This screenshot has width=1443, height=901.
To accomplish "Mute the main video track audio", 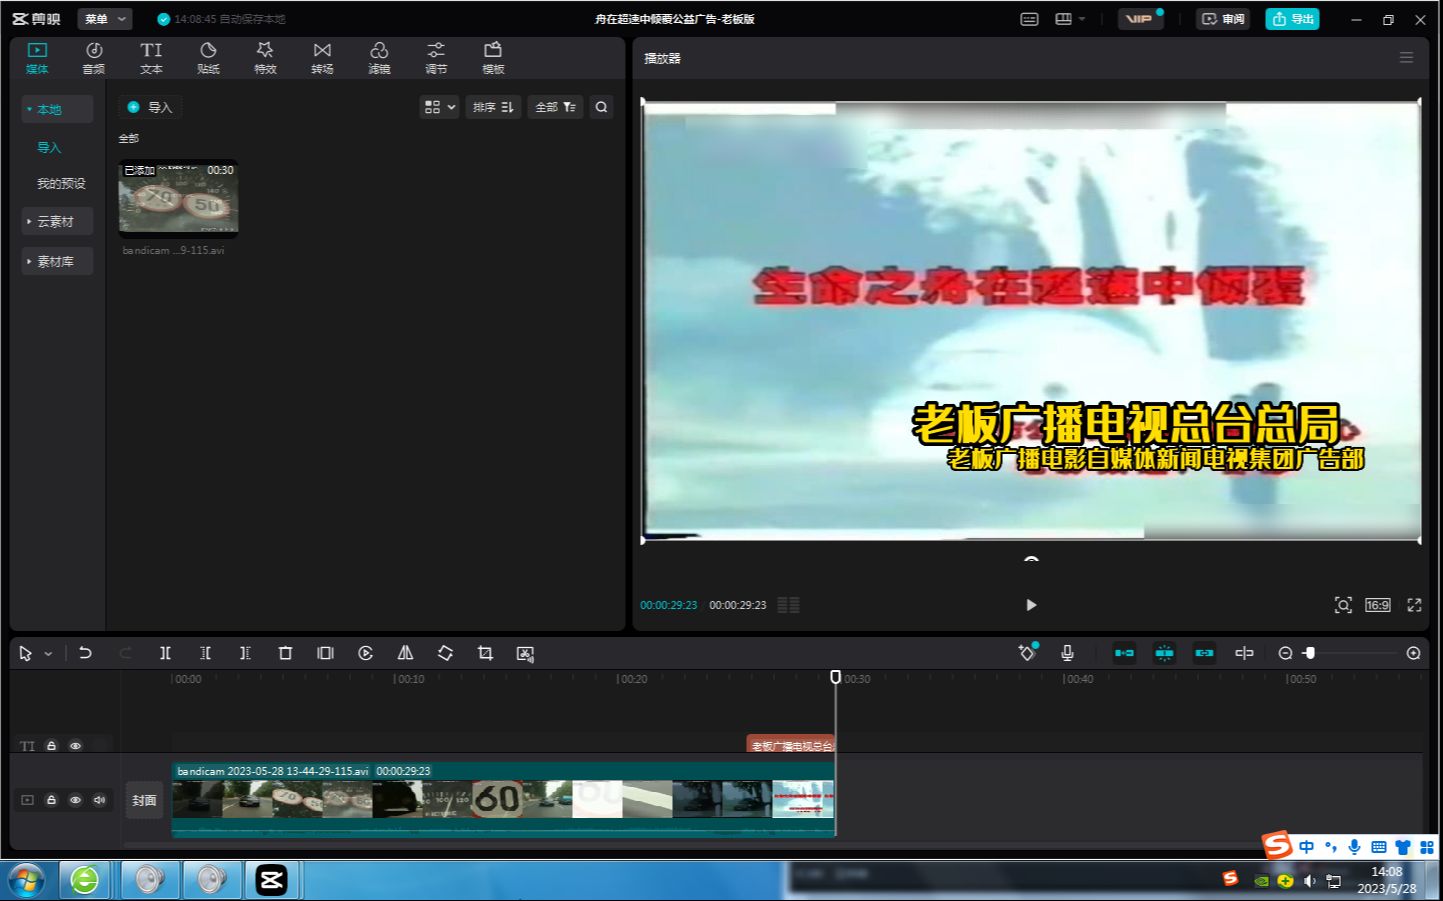I will tap(99, 800).
